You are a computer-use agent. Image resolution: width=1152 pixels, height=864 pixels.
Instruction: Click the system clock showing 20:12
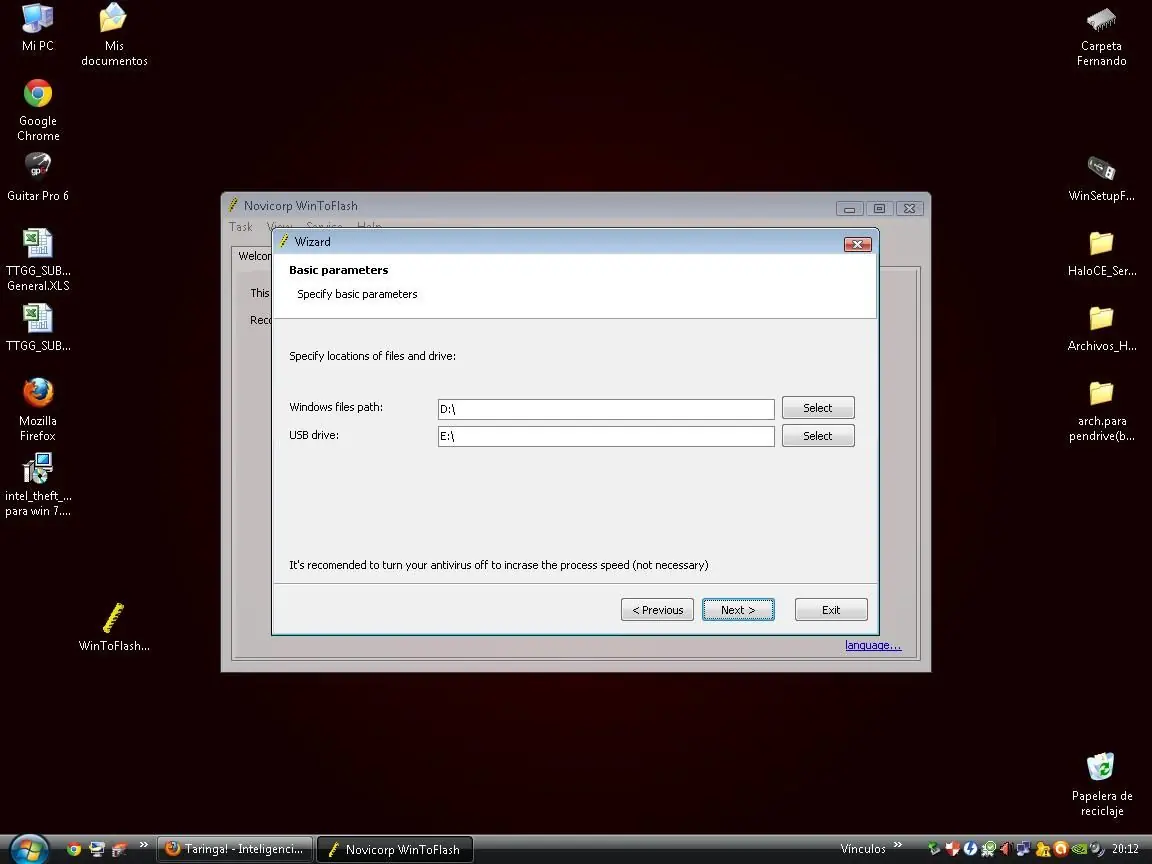pos(1125,849)
